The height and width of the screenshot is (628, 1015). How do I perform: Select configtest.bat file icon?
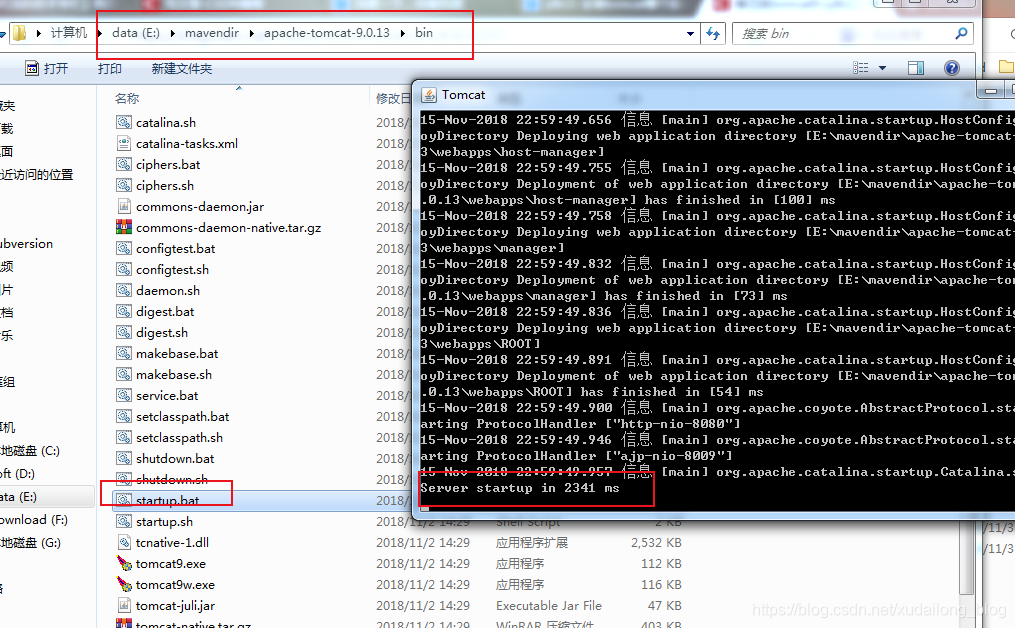124,248
